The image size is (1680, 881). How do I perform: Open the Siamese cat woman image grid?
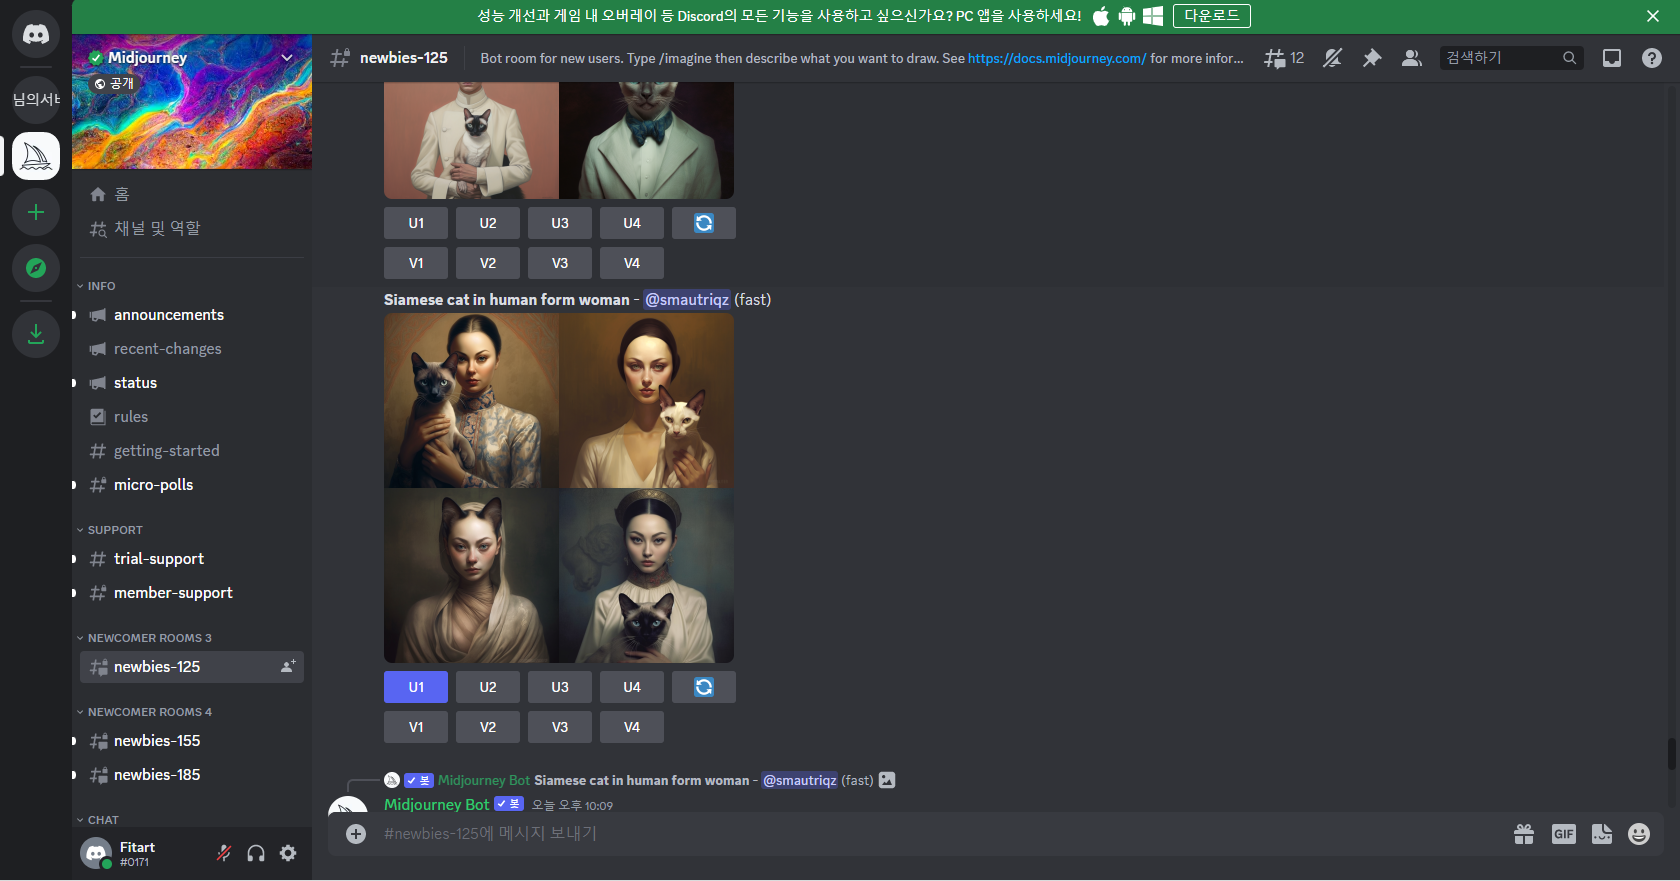559,488
